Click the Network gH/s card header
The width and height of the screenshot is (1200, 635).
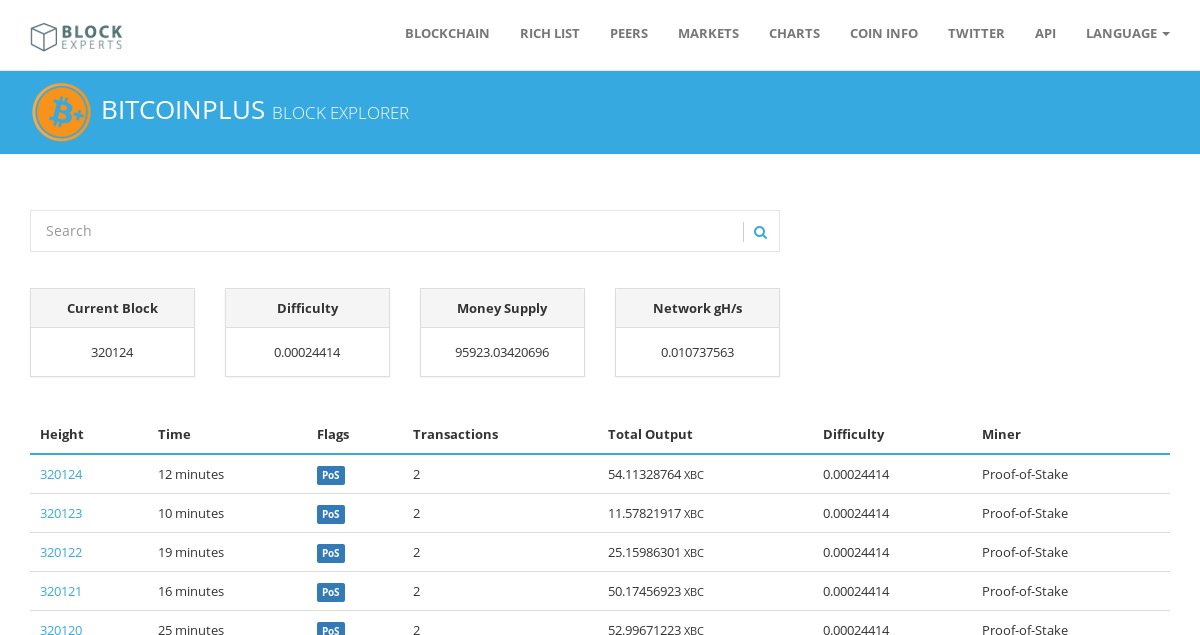(x=697, y=308)
